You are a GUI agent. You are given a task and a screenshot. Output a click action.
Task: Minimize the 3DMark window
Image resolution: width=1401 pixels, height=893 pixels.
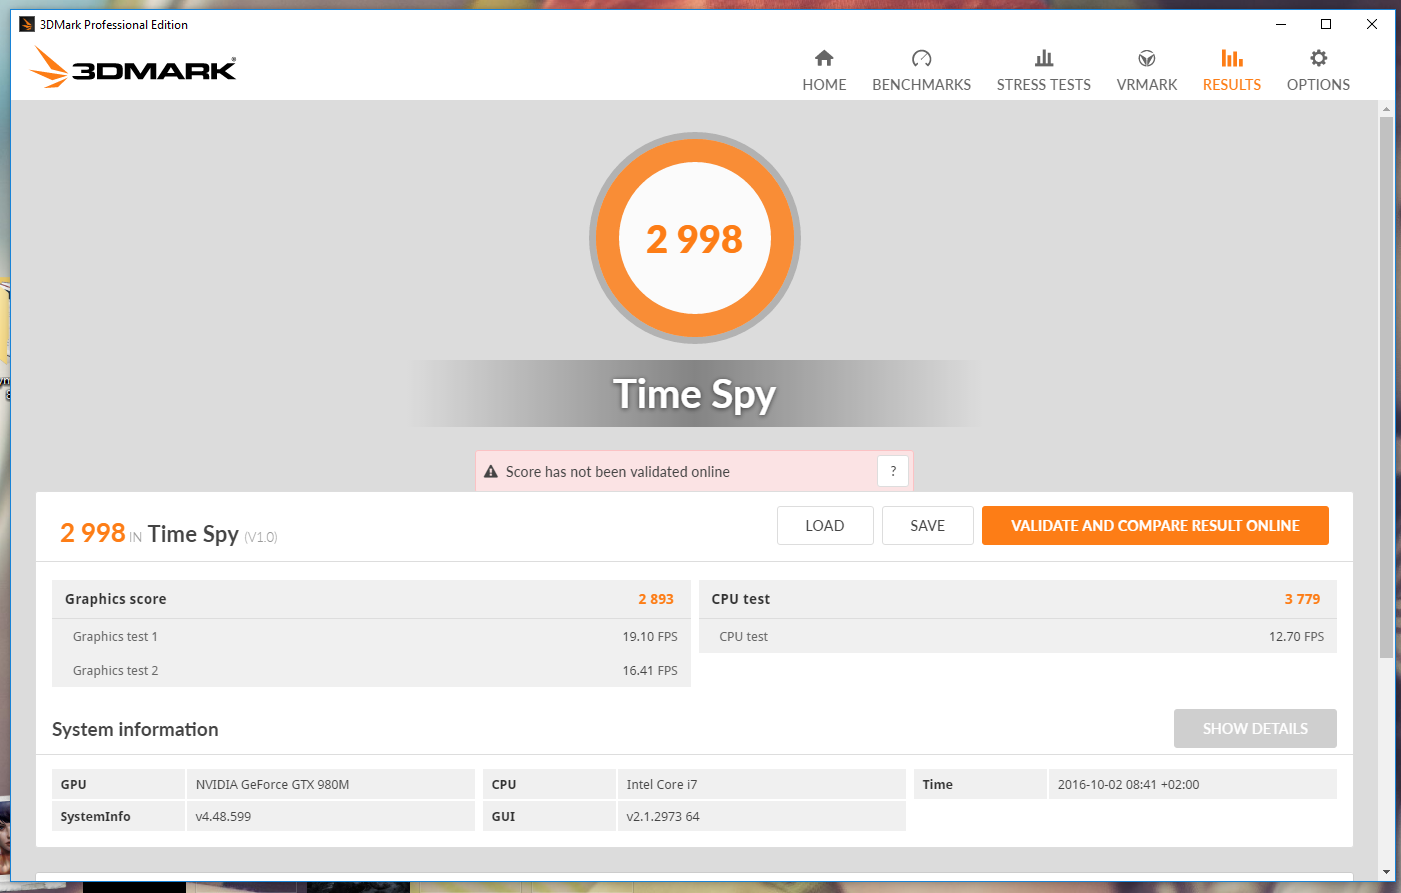[x=1281, y=24]
